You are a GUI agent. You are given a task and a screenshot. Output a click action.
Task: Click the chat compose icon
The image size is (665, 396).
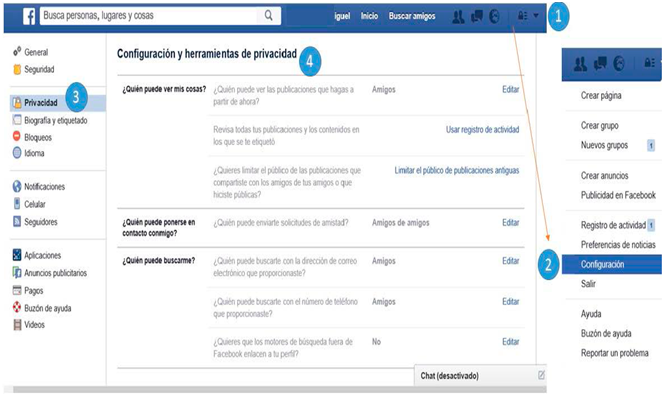pyautogui.click(x=541, y=375)
